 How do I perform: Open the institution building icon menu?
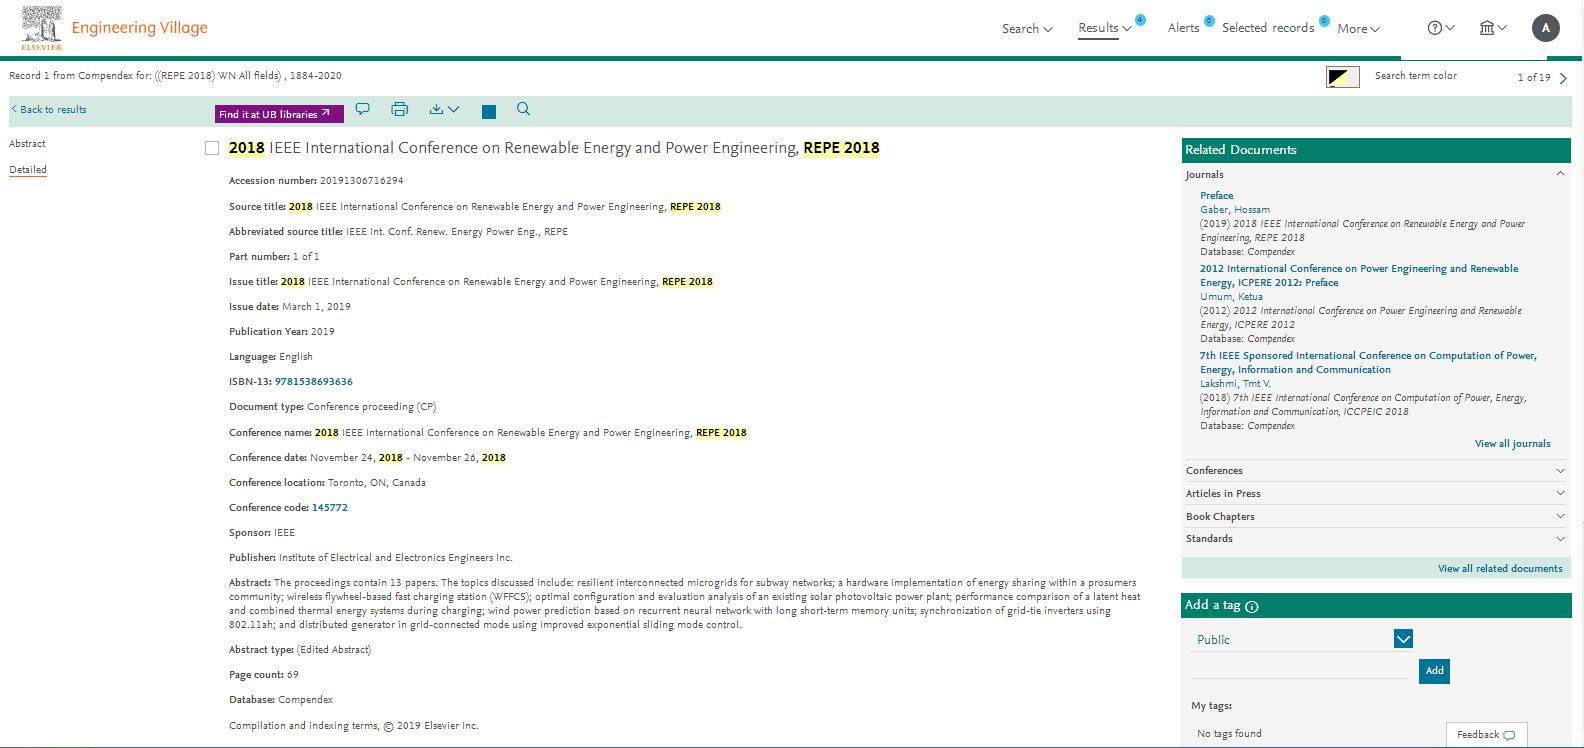click(x=1493, y=28)
